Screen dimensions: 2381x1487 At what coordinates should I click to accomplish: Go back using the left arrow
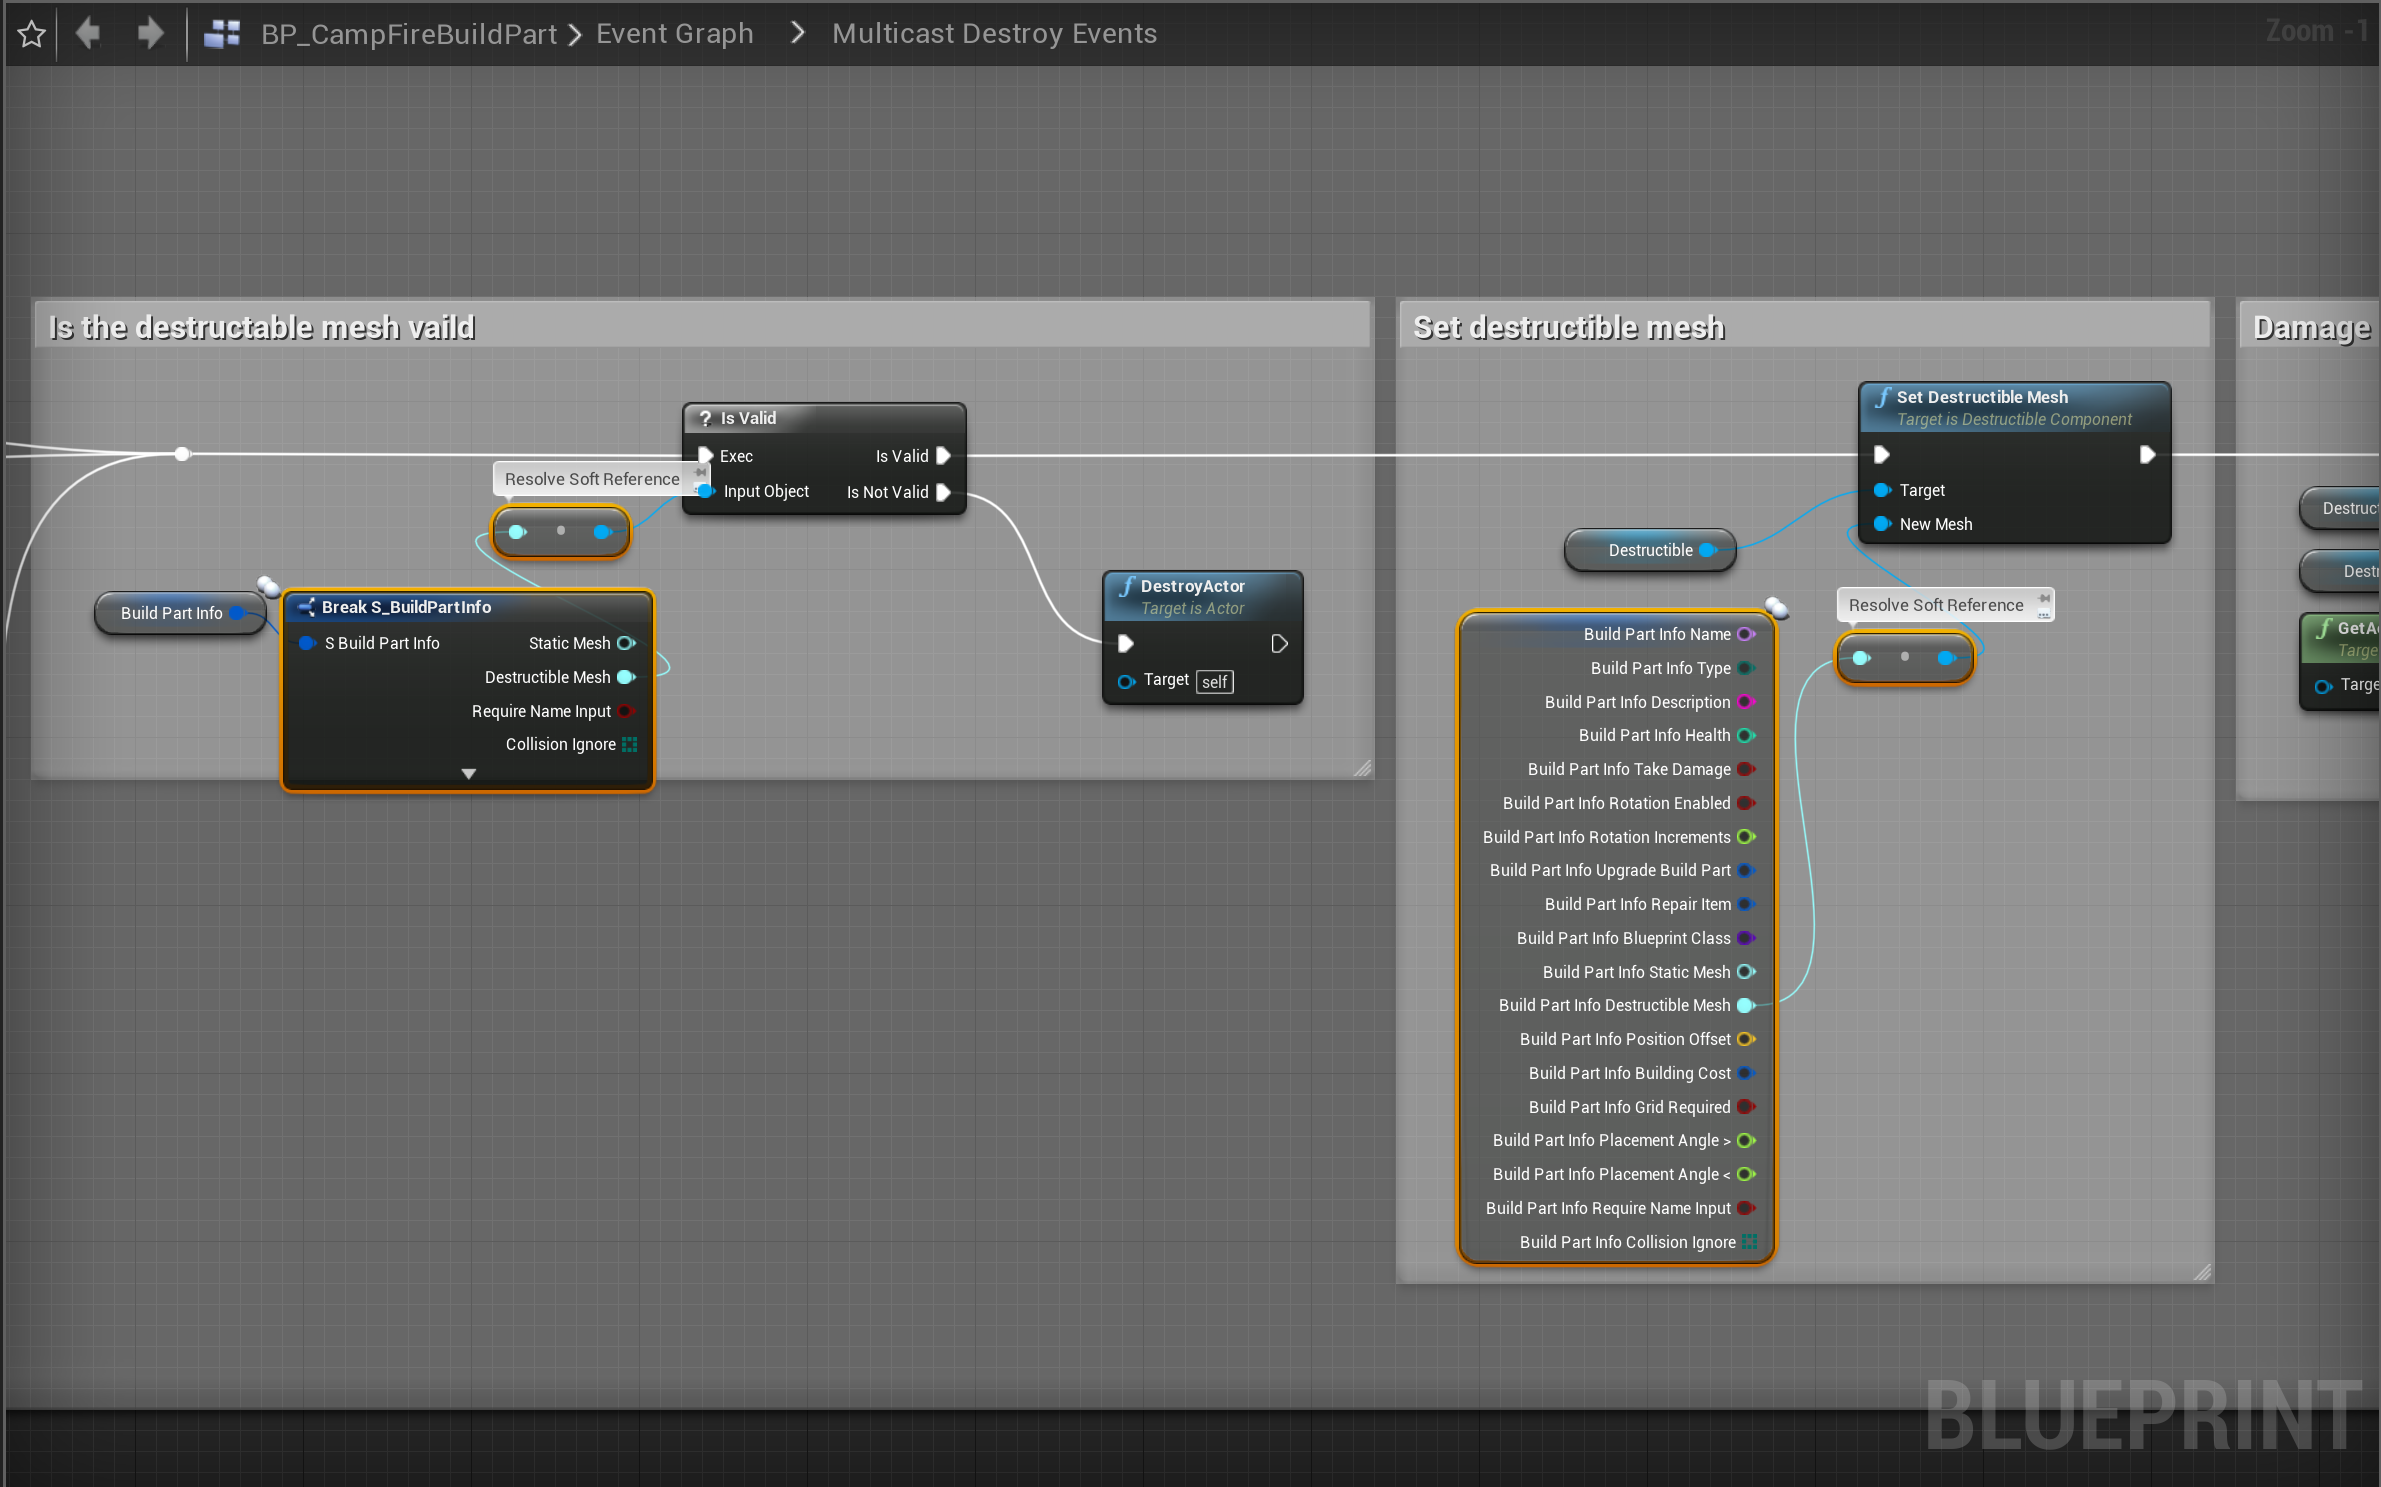[88, 33]
